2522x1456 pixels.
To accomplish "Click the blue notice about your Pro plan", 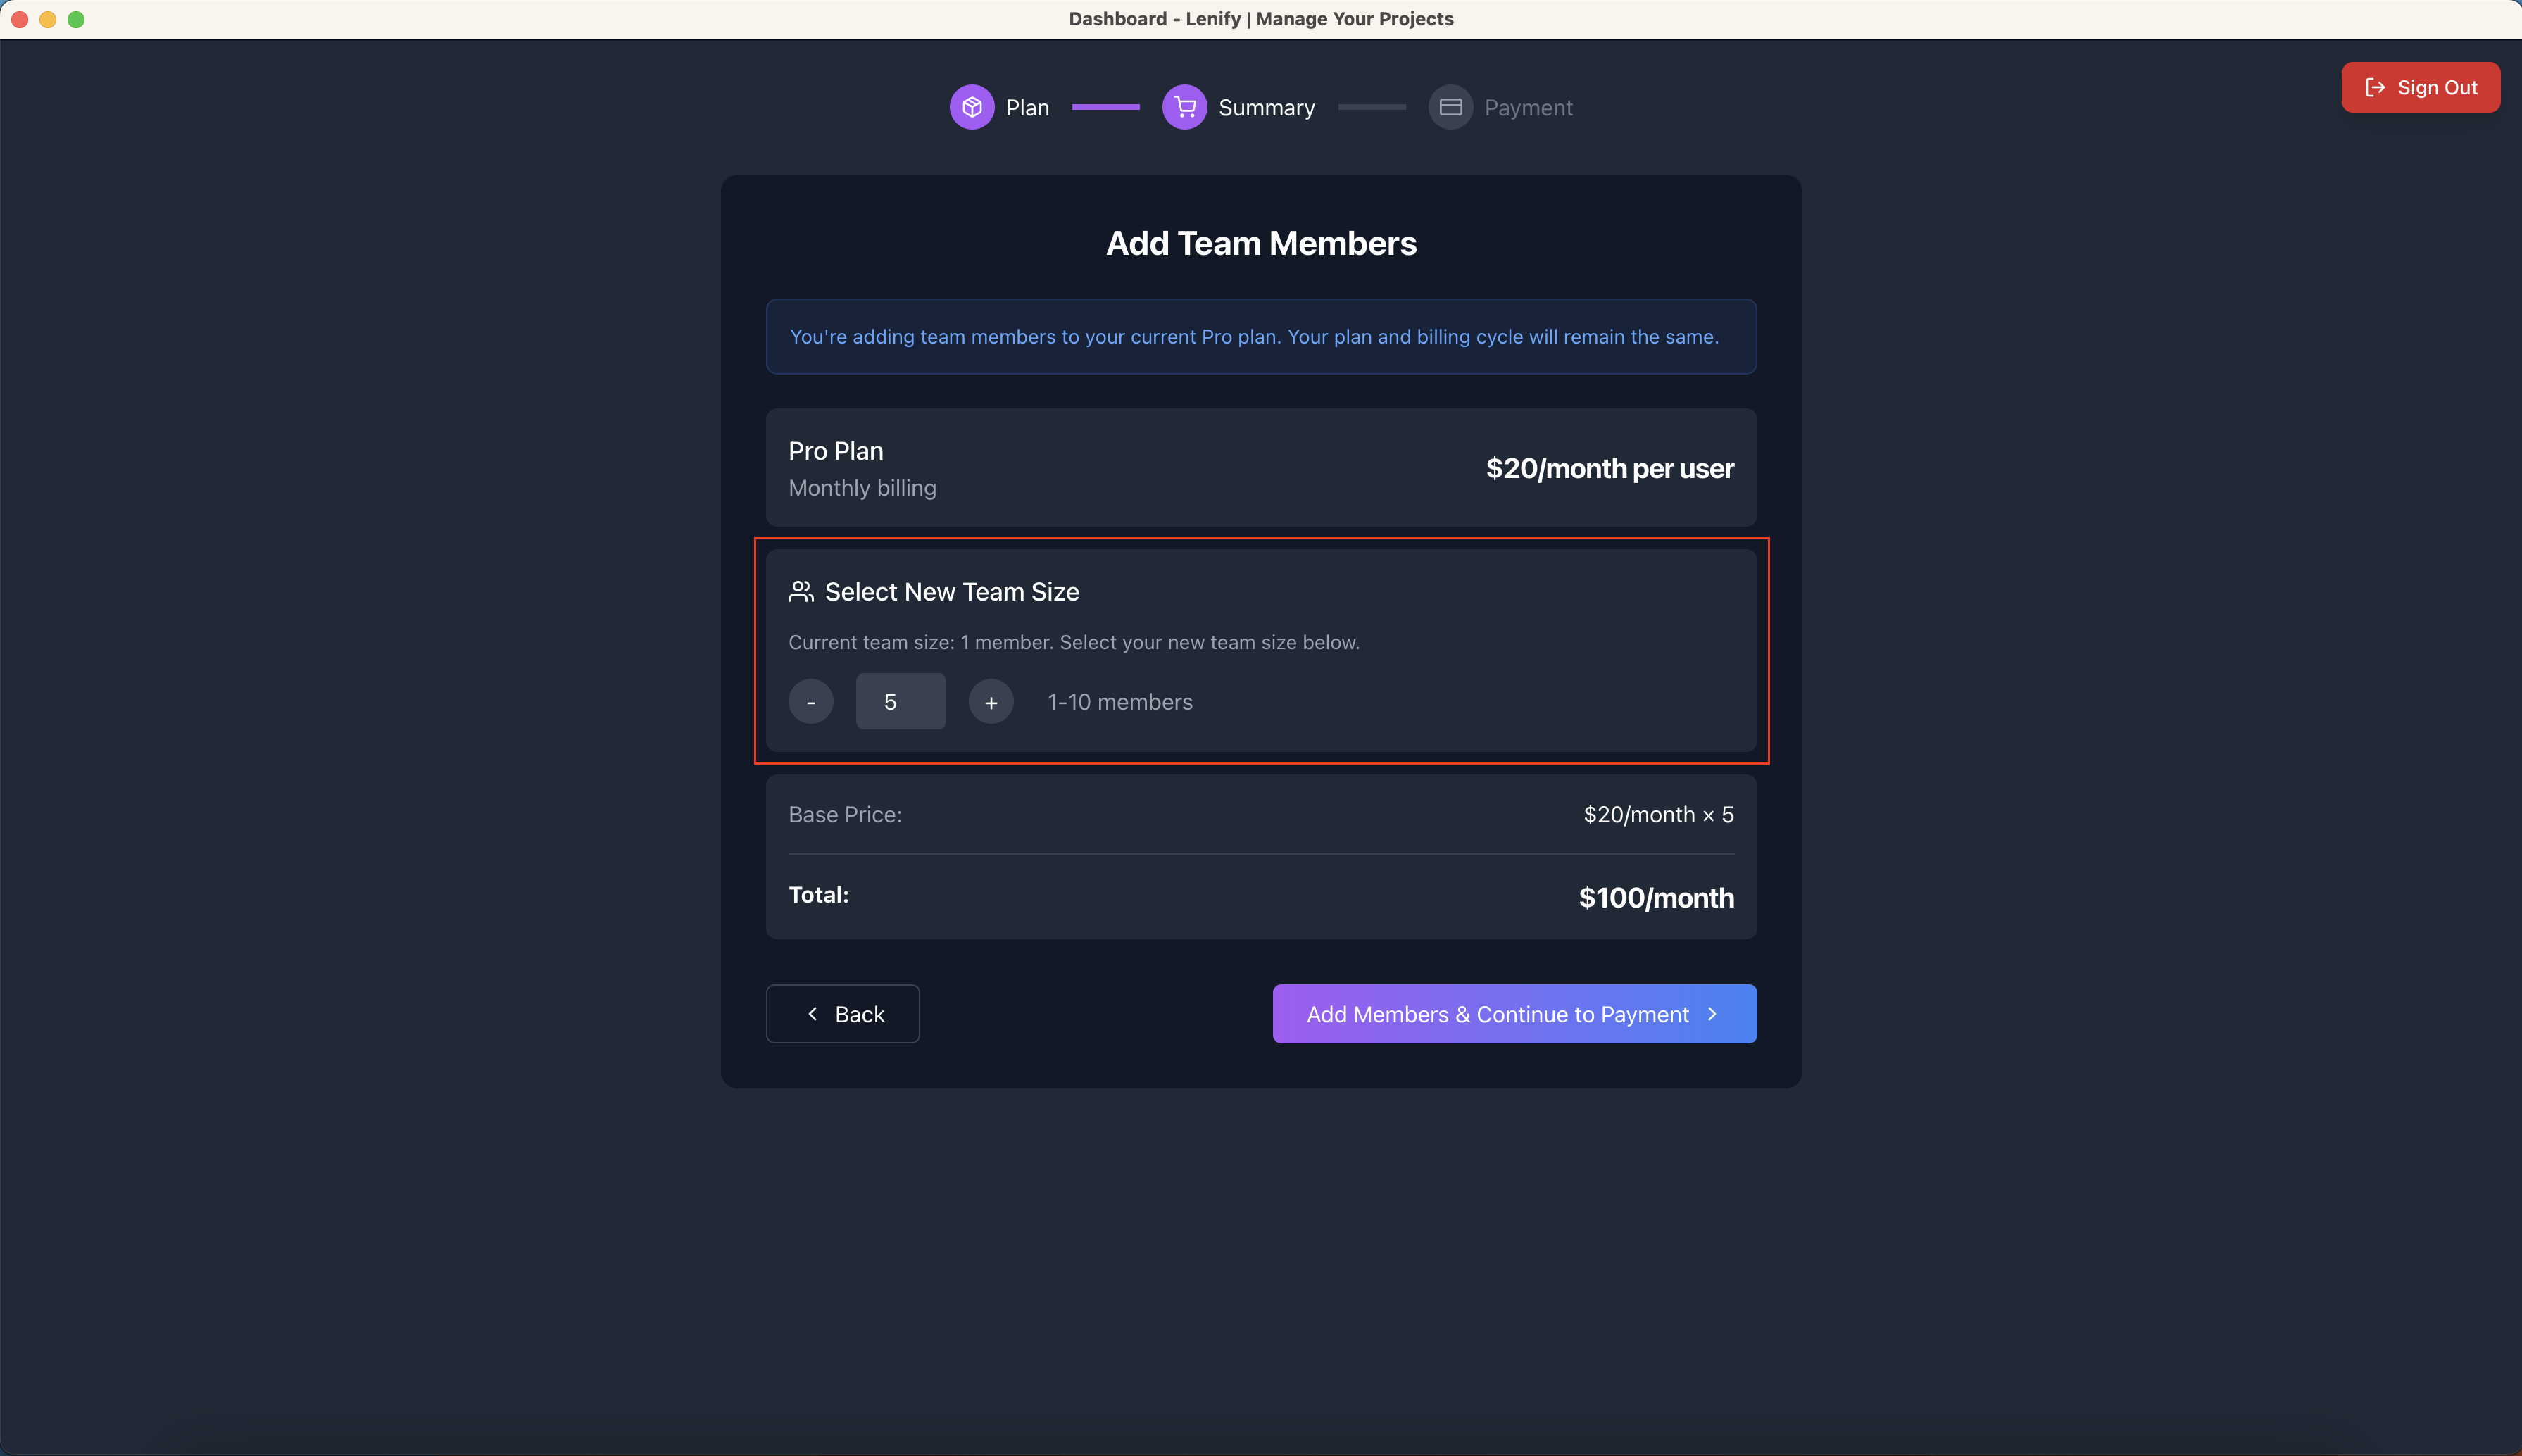I will click(1260, 336).
